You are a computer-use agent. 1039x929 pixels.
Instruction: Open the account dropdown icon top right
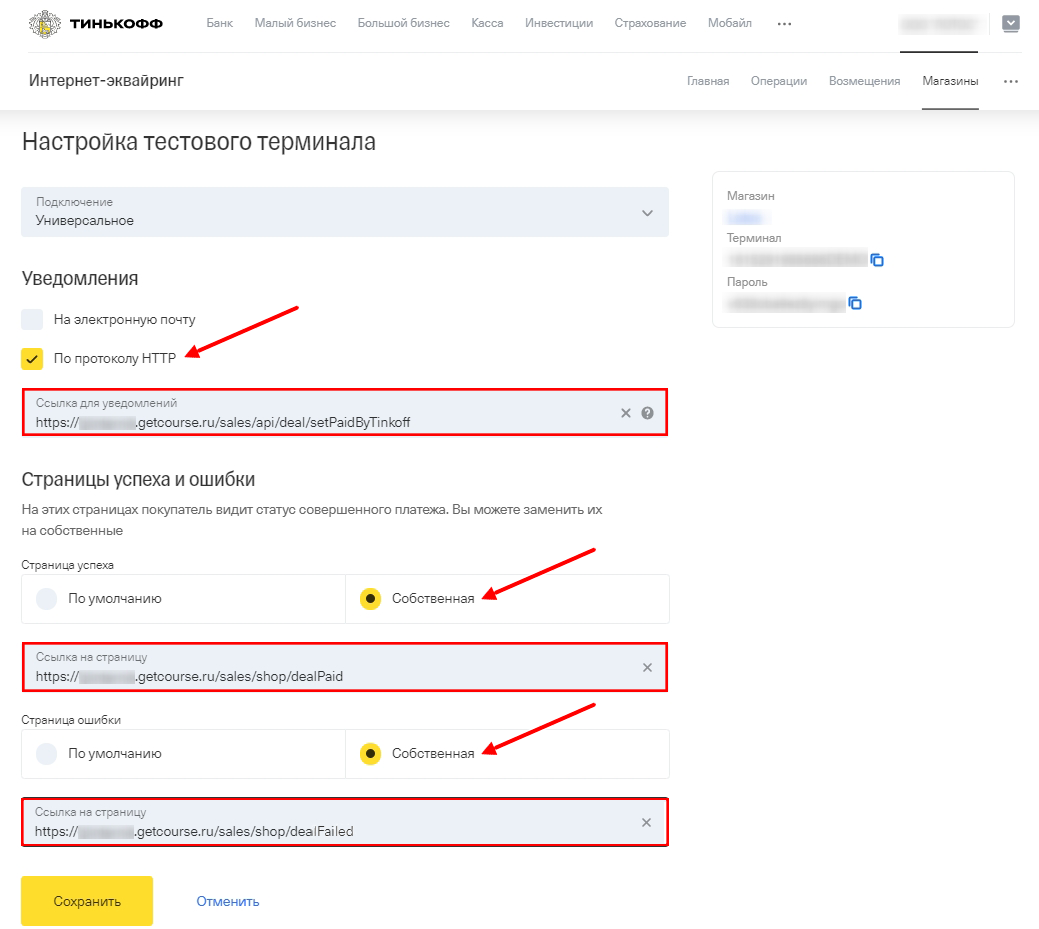[x=1011, y=24]
